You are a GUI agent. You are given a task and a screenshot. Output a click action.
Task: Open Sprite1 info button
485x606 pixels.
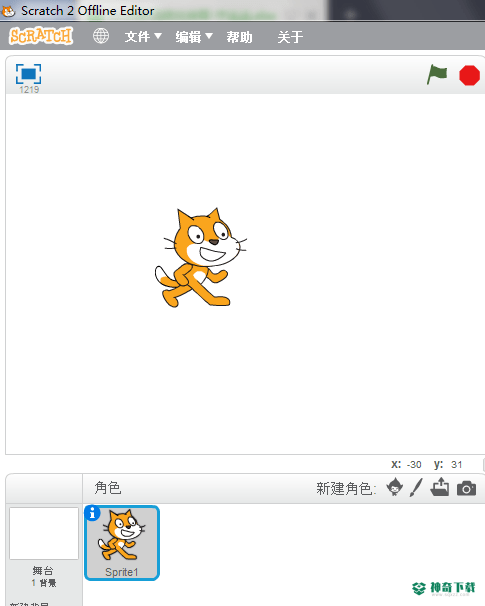click(92, 513)
